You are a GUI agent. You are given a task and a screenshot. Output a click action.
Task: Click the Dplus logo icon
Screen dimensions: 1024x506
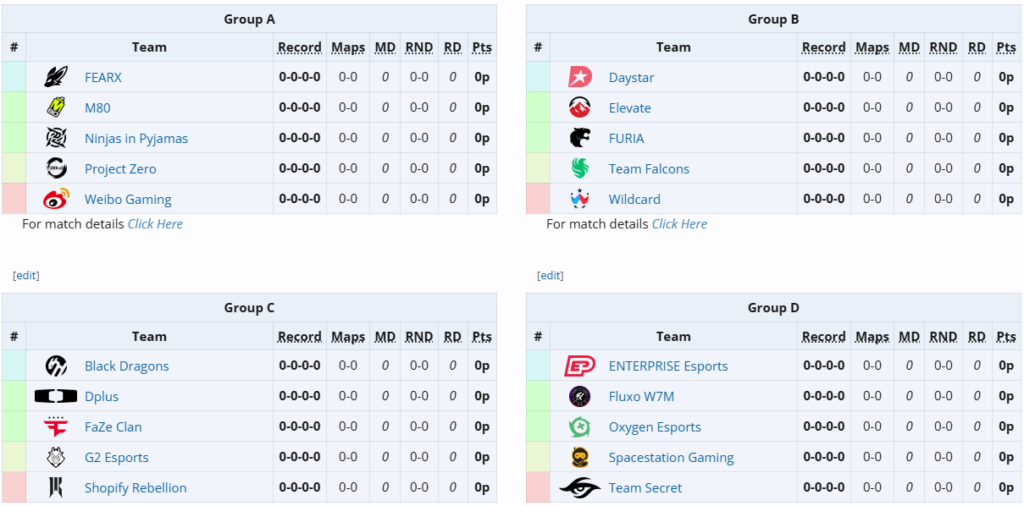point(56,396)
